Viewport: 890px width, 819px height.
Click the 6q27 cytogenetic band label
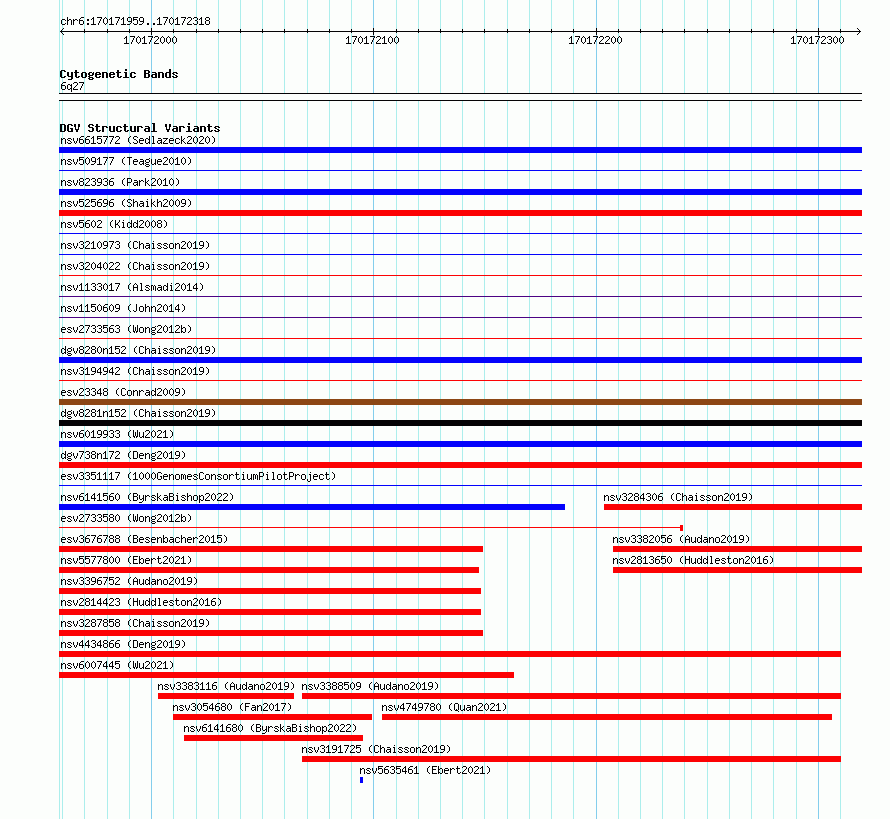(72, 86)
